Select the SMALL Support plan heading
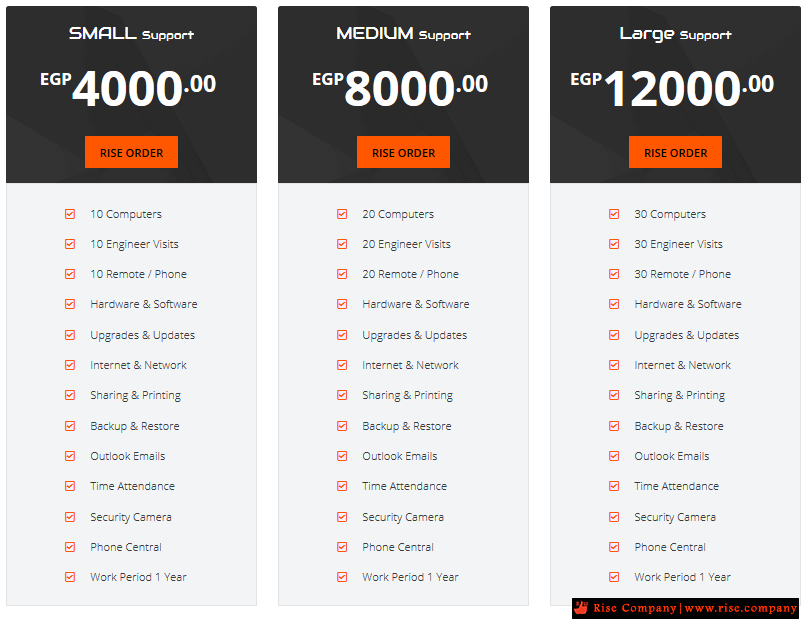 tap(131, 34)
